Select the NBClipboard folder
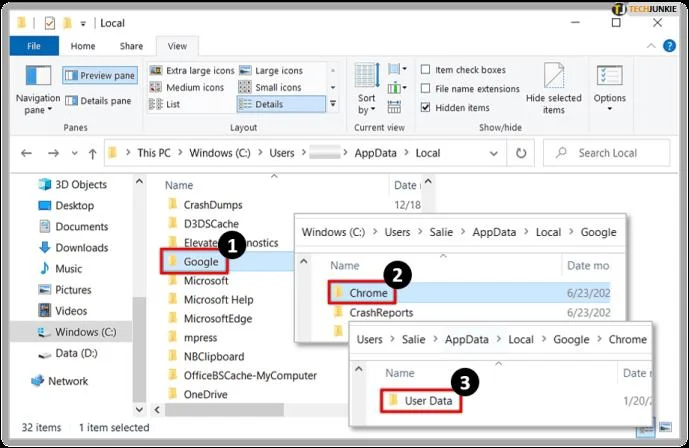 click(206, 356)
